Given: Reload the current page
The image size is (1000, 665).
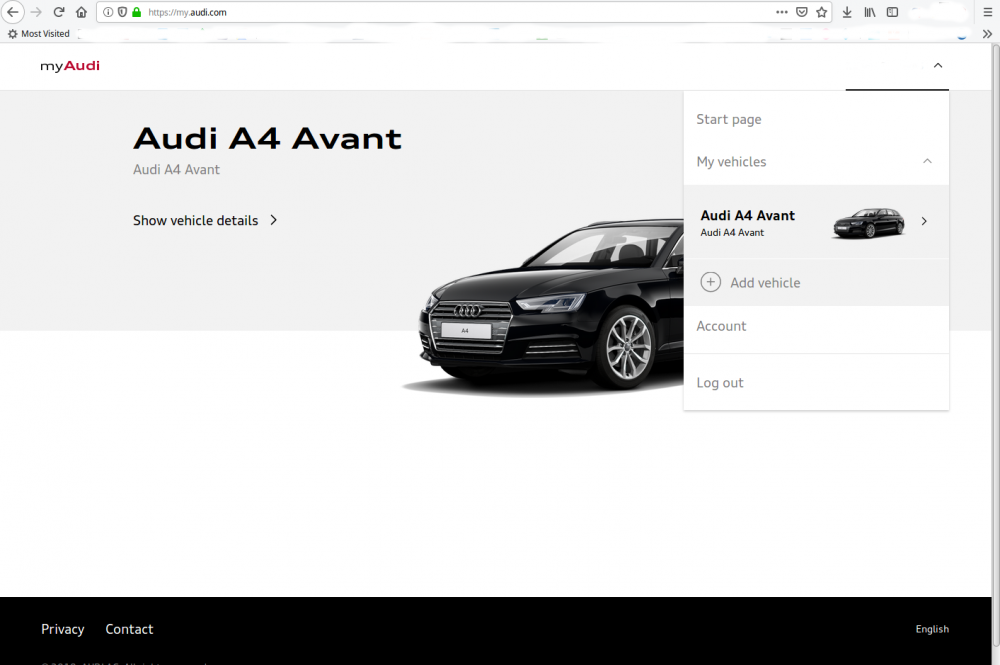Looking at the screenshot, I should point(59,12).
